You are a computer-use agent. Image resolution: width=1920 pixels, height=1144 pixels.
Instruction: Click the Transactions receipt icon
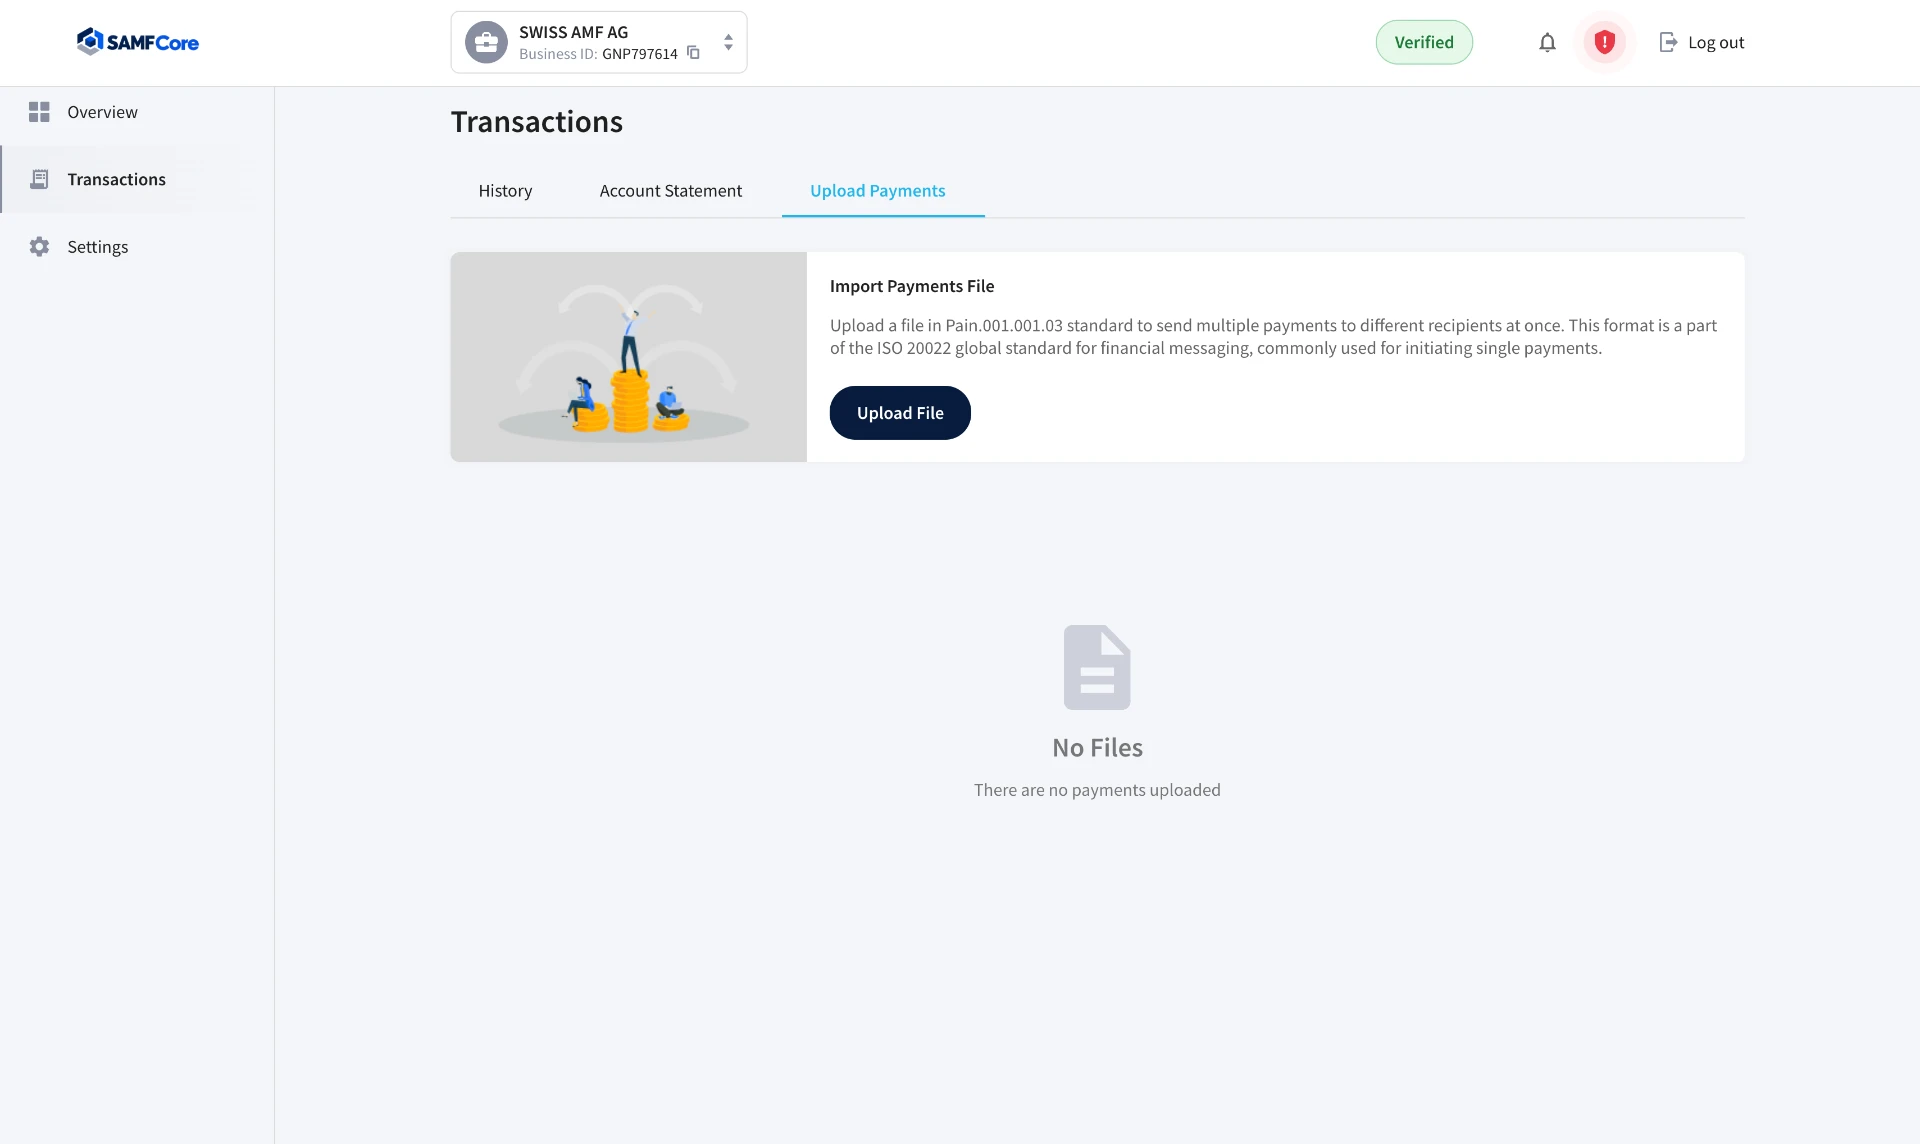click(39, 179)
